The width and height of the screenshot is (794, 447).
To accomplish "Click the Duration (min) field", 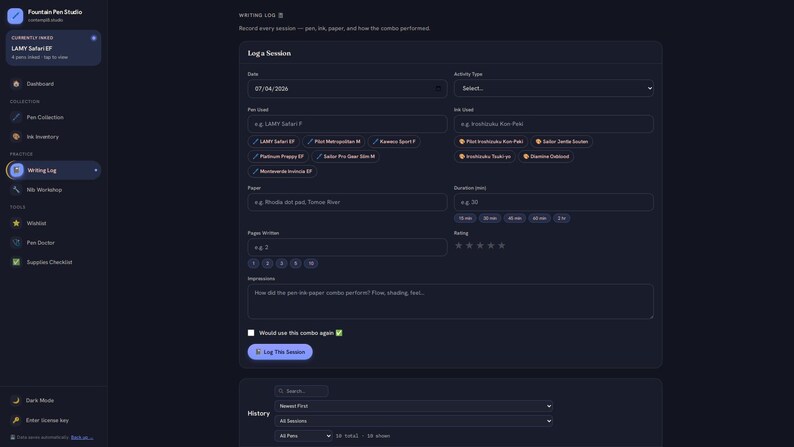I will pos(553,202).
